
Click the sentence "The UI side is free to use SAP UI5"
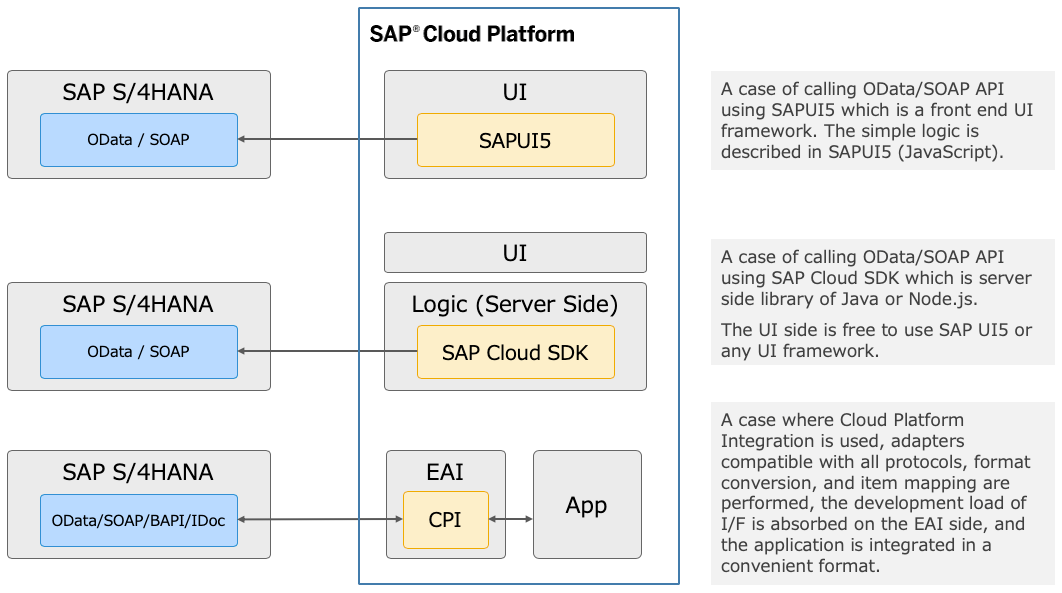point(876,341)
